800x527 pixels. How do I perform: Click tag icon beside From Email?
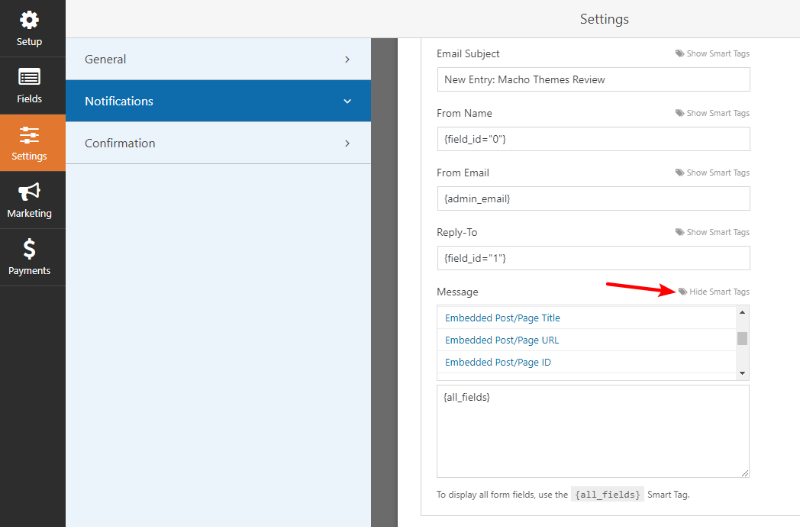pos(680,173)
